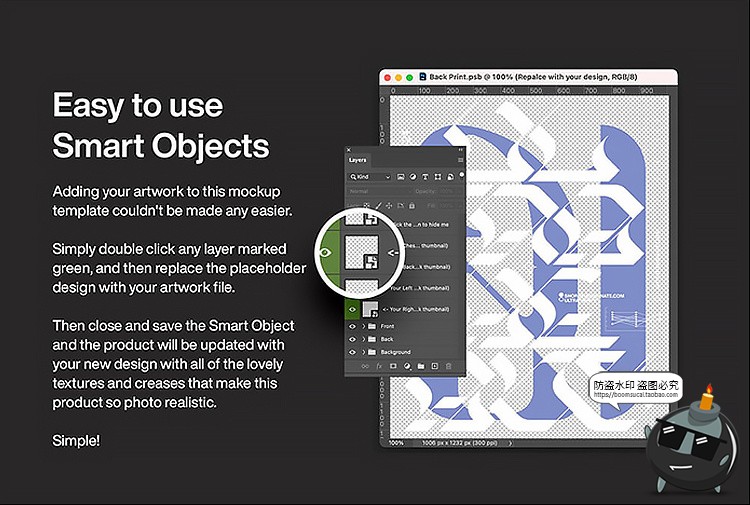
Task: Hide the Front group layer
Action: pos(351,326)
